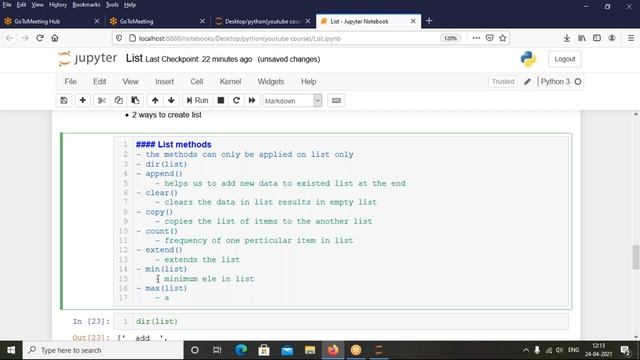Log out using the Logout button
Viewport: 640px width, 360px height.
pyautogui.click(x=565, y=59)
